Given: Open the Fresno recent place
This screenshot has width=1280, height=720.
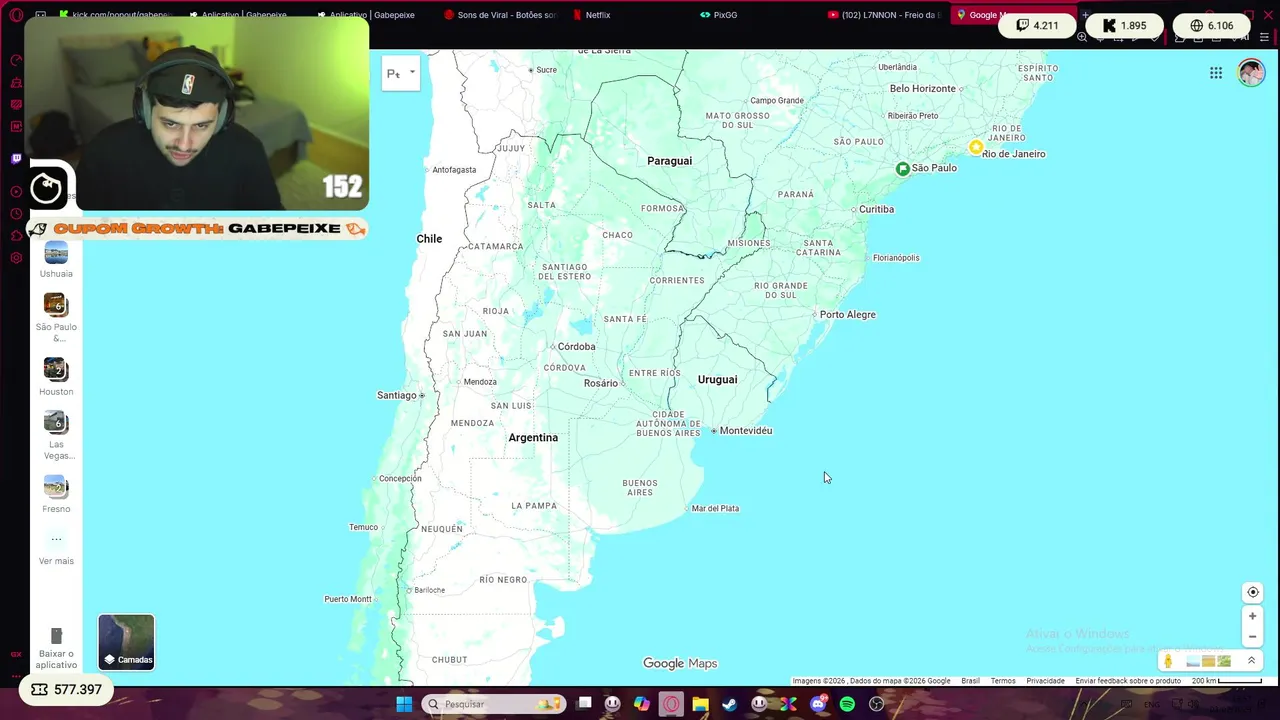Looking at the screenshot, I should click(56, 494).
